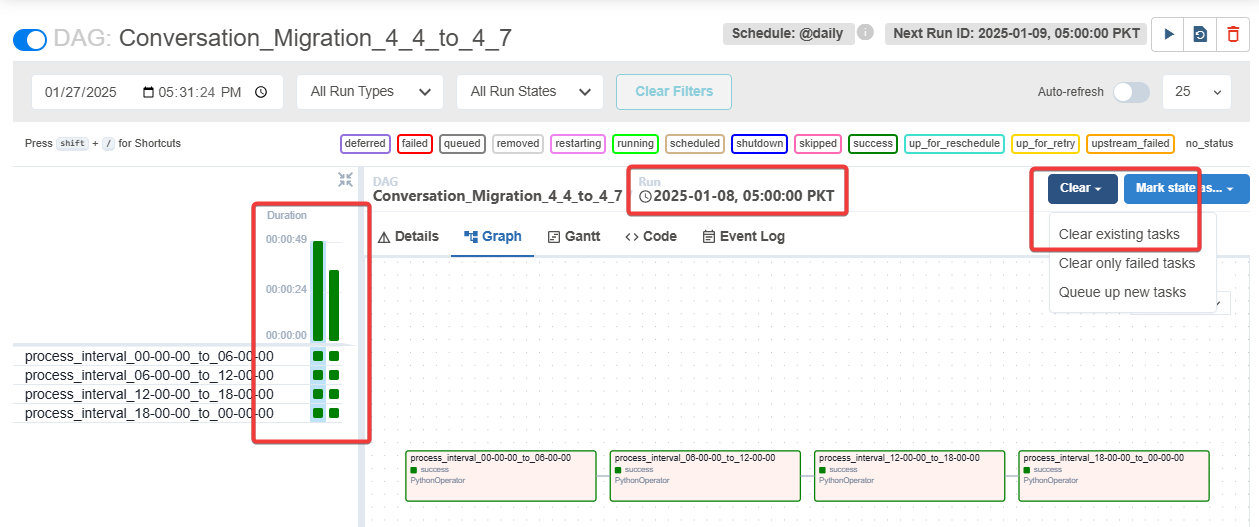Open the calendar picker in the date field
The height and width of the screenshot is (527, 1259).
coord(149,92)
